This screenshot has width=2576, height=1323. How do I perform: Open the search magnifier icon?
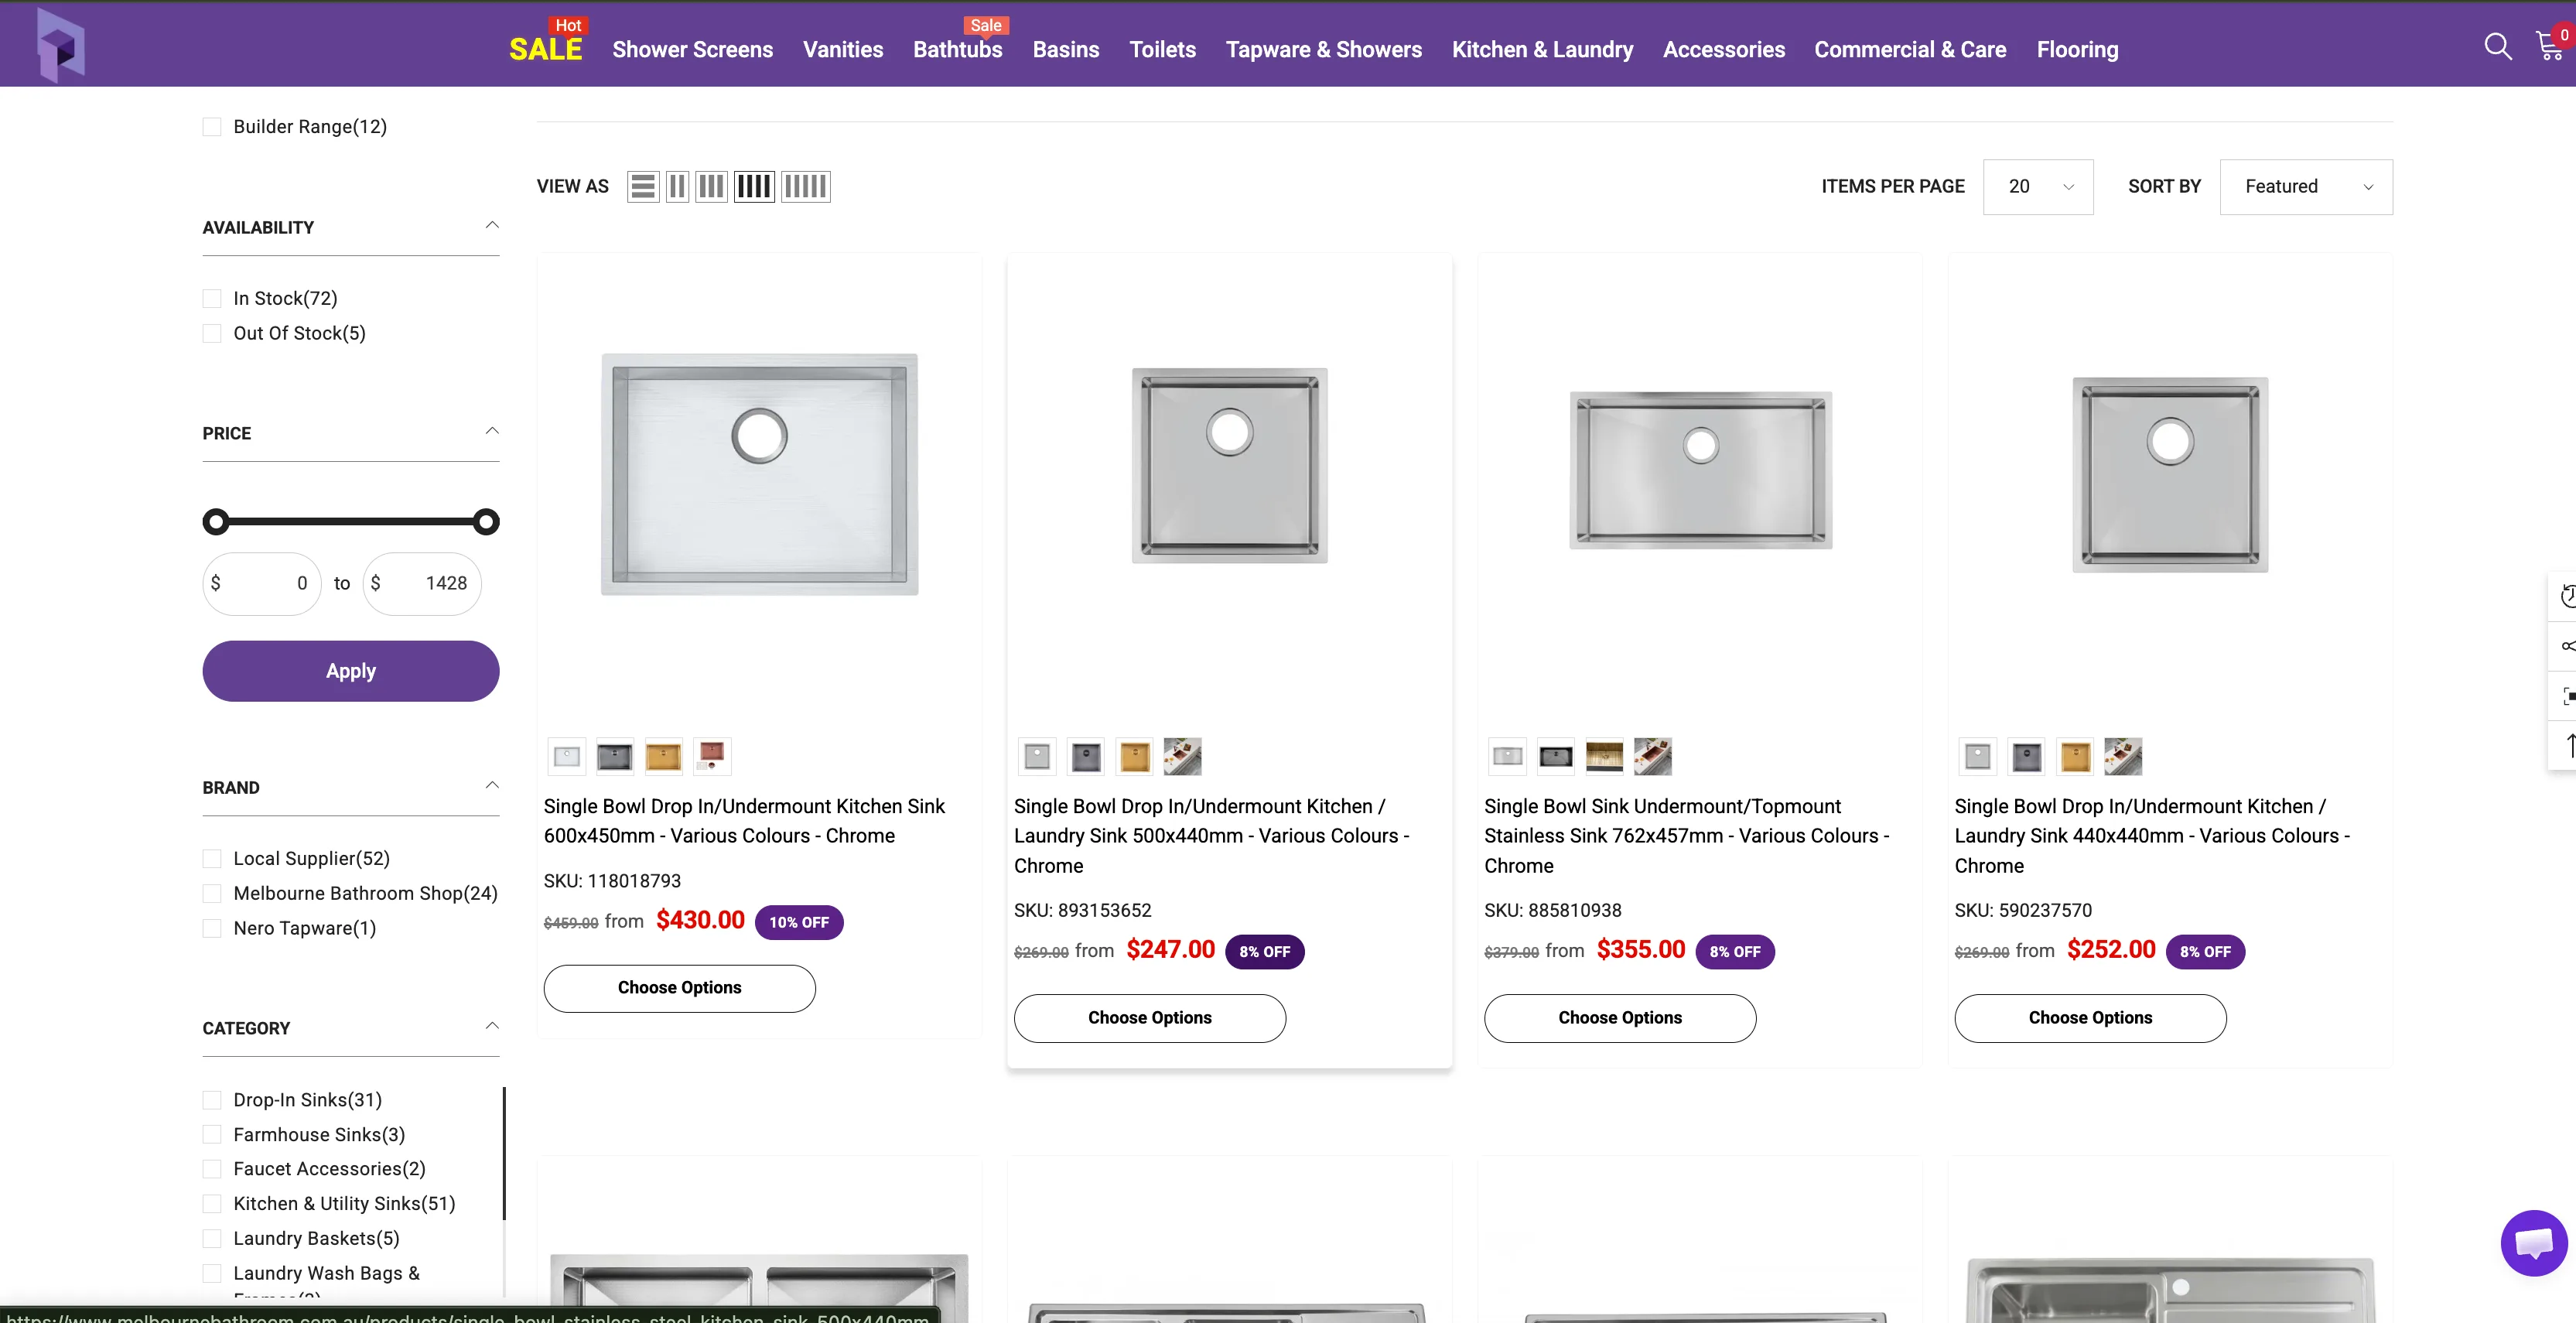click(2497, 47)
